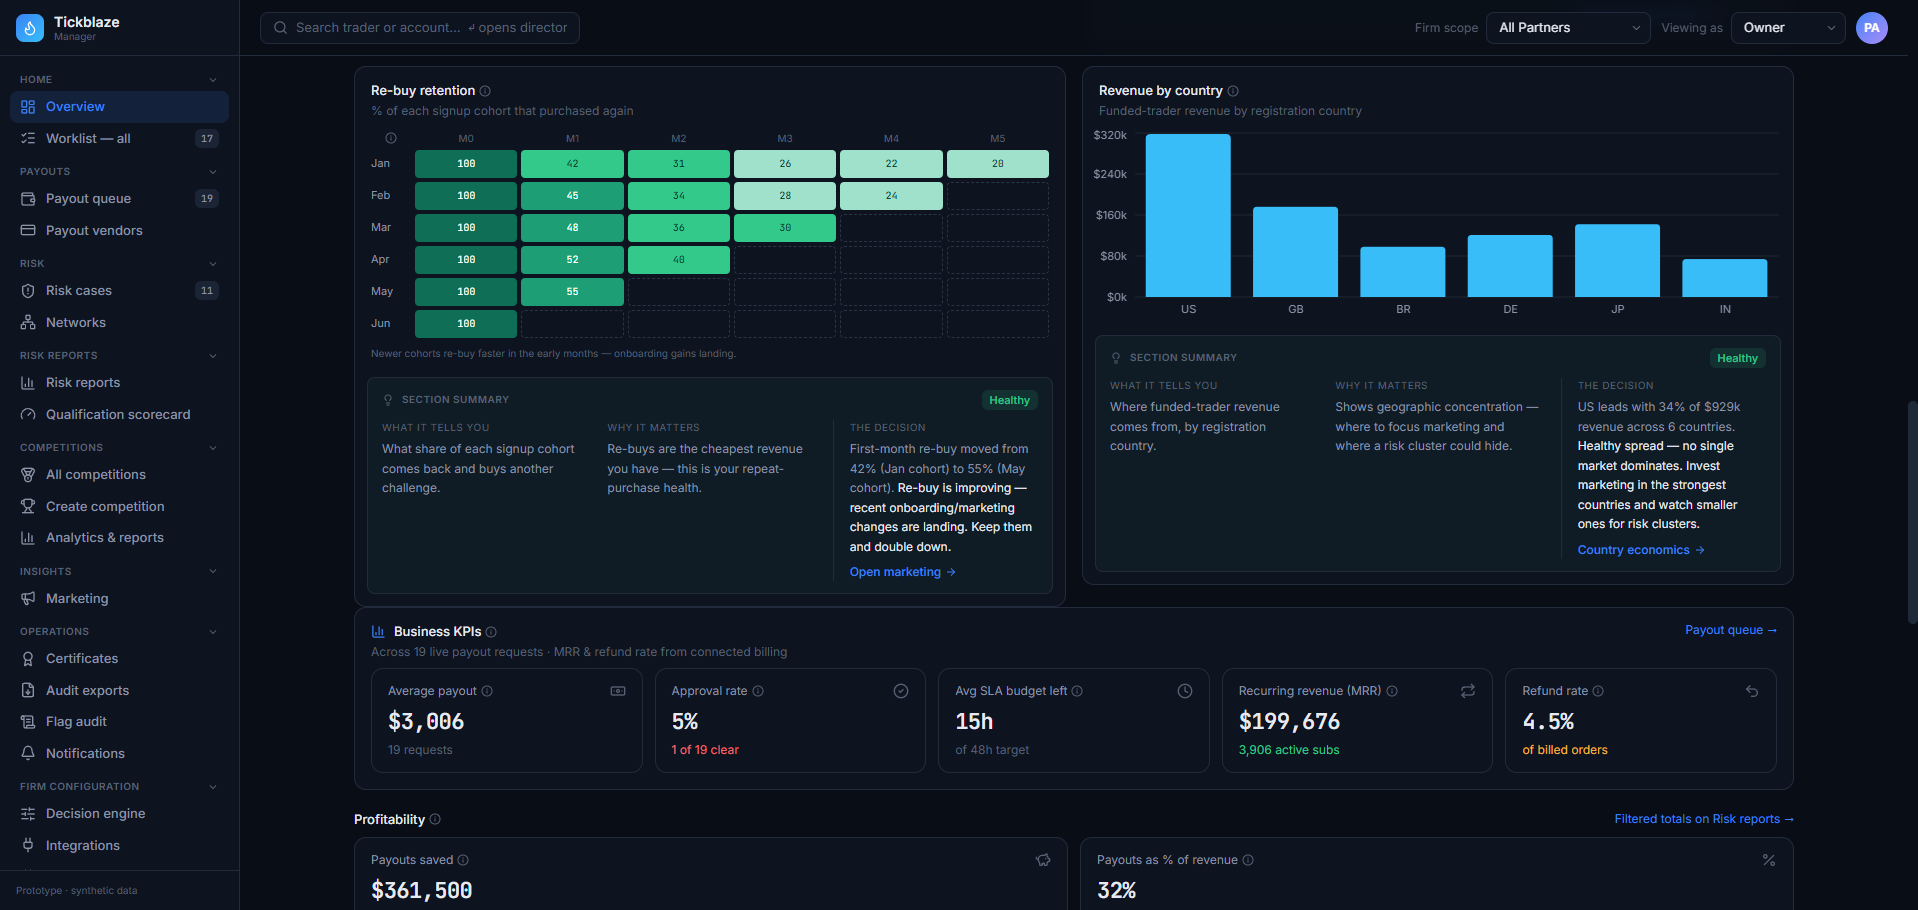Click the info icon beside Profitability
1918x910 pixels.
435,819
